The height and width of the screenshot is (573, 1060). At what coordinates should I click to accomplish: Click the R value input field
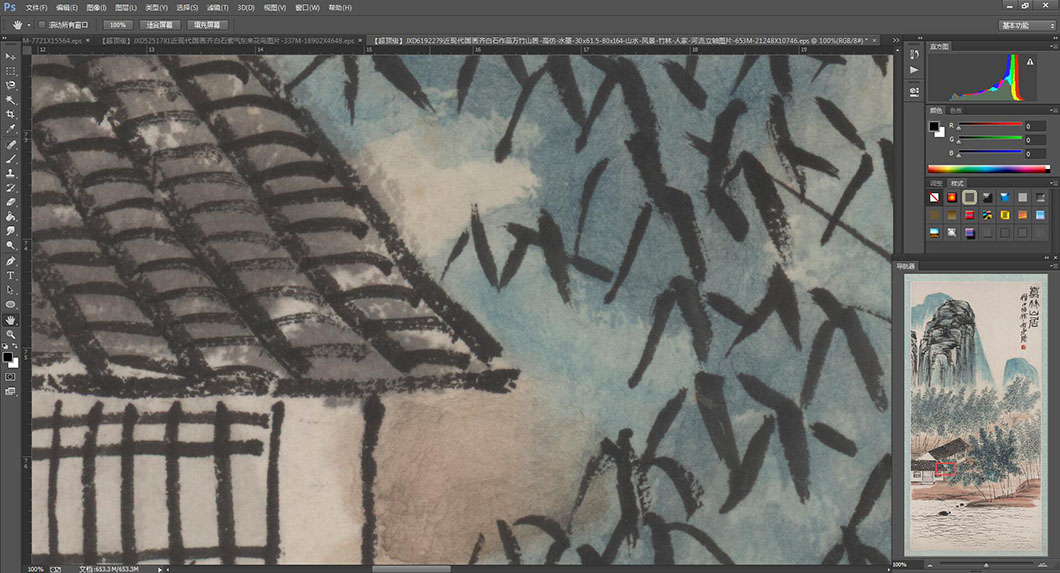coord(1036,126)
